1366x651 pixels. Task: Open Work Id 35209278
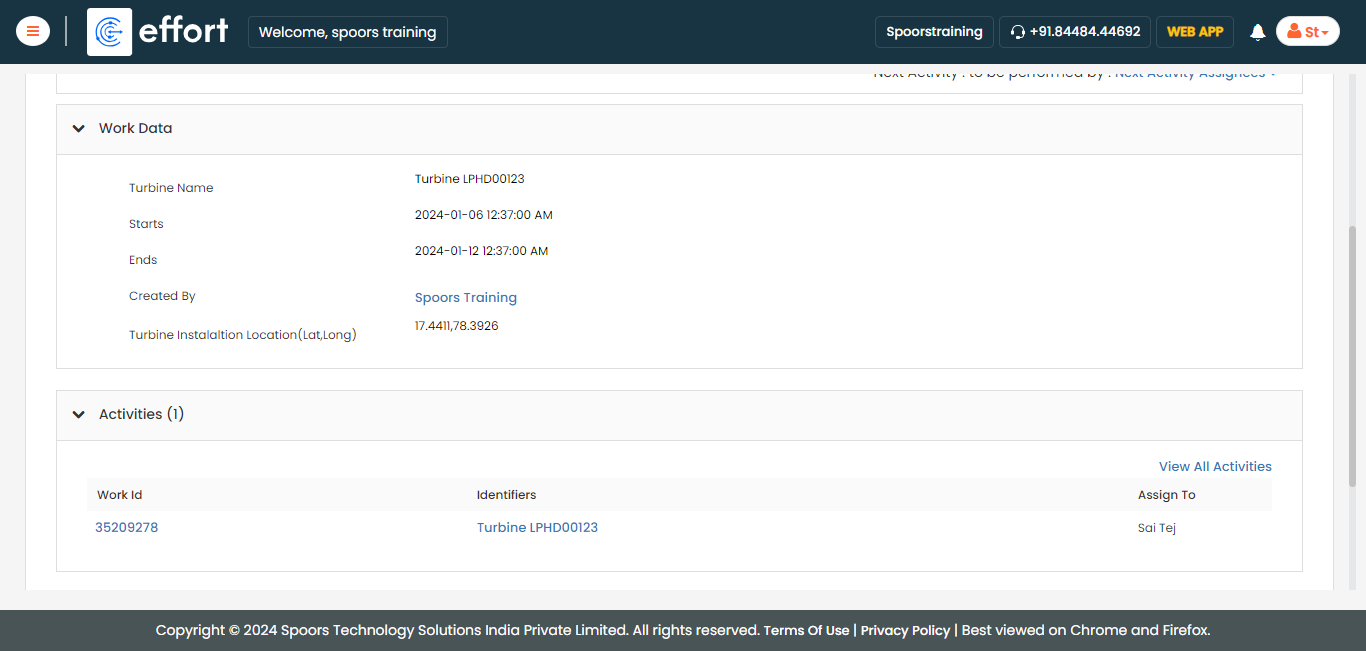pyautogui.click(x=126, y=528)
